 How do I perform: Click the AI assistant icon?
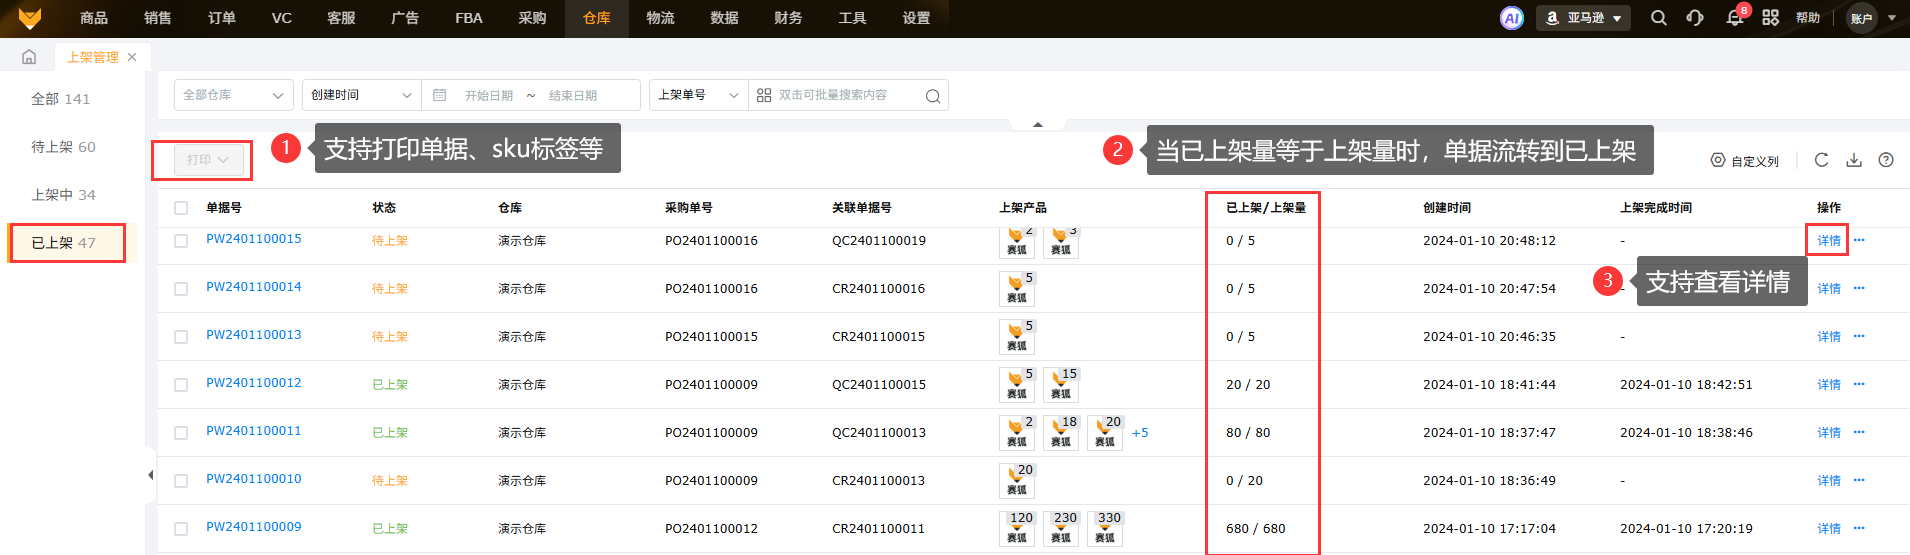tap(1511, 18)
